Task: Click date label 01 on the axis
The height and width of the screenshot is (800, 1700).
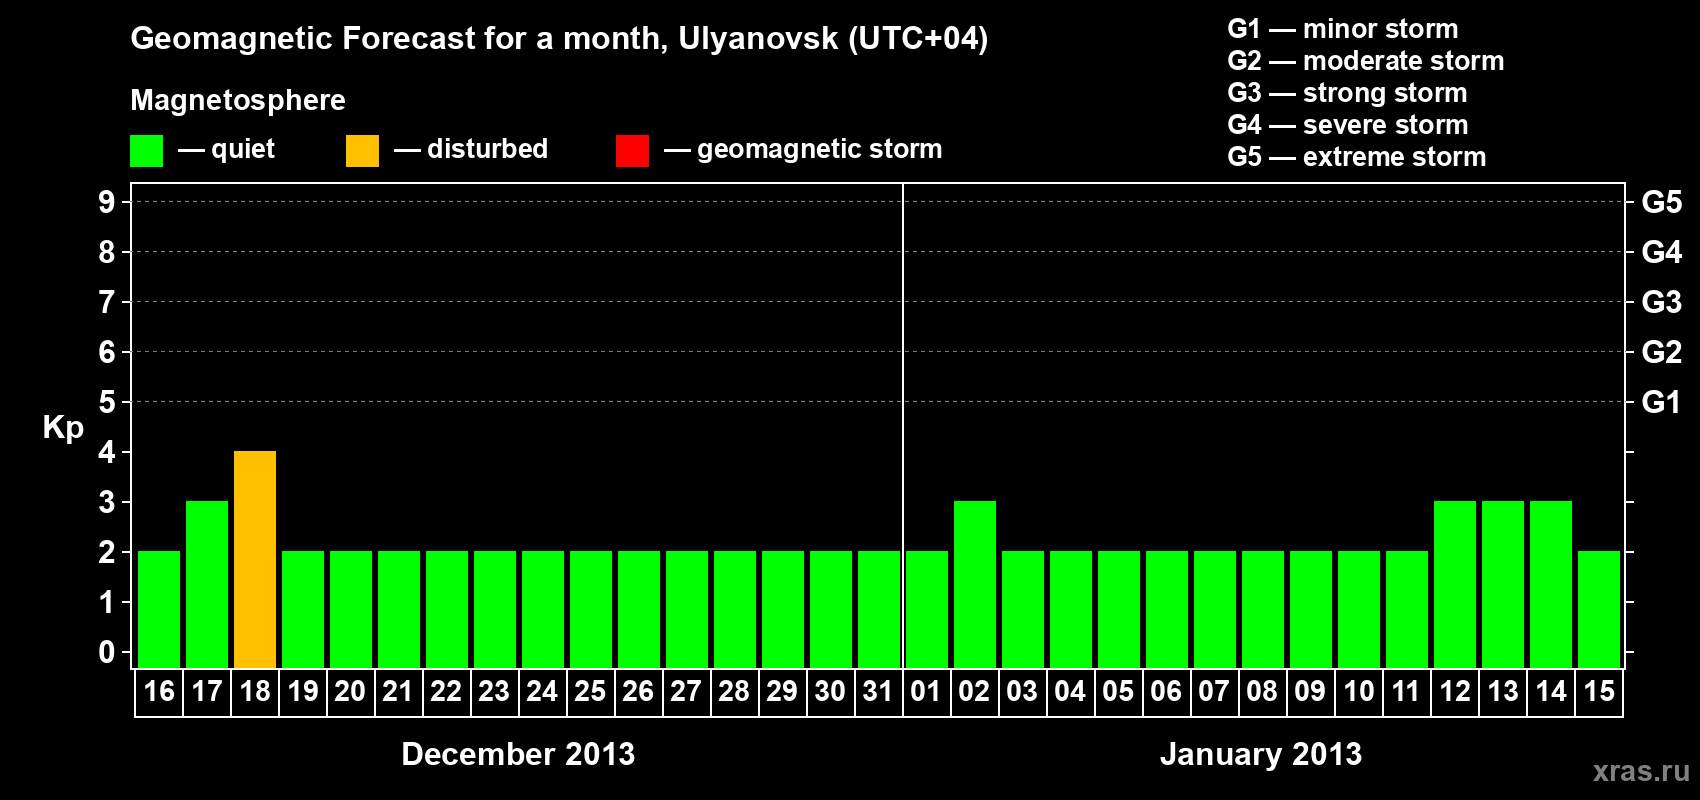Action: coord(926,691)
